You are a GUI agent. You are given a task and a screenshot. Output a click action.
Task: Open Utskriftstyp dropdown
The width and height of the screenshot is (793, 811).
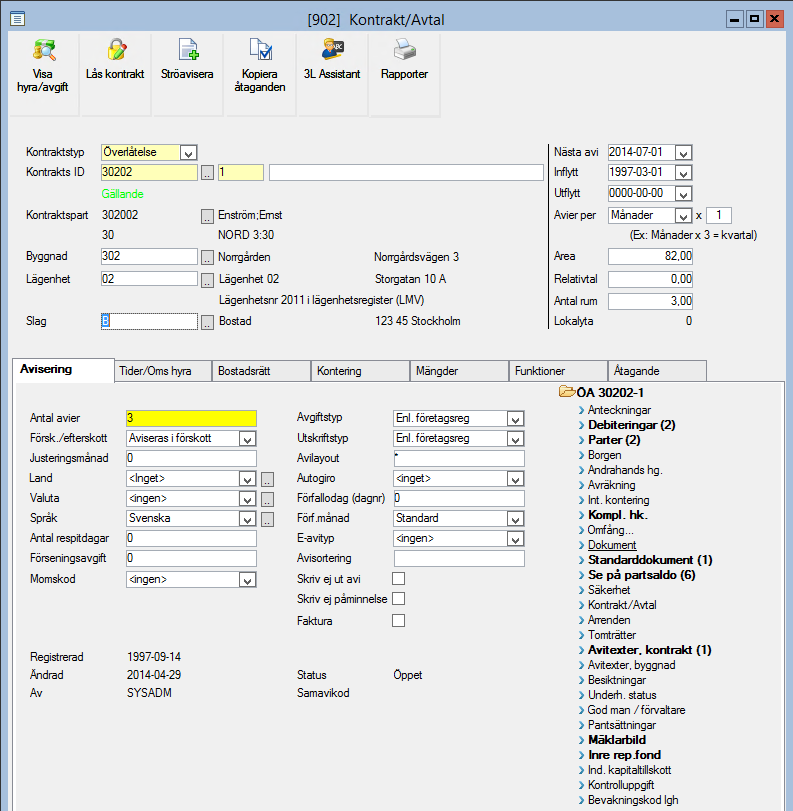tap(515, 439)
